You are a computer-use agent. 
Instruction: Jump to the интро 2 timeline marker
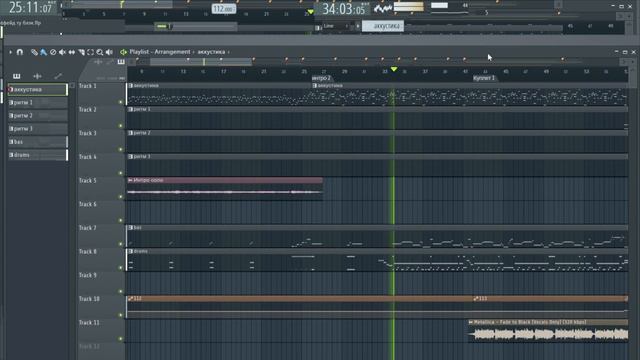coord(321,78)
